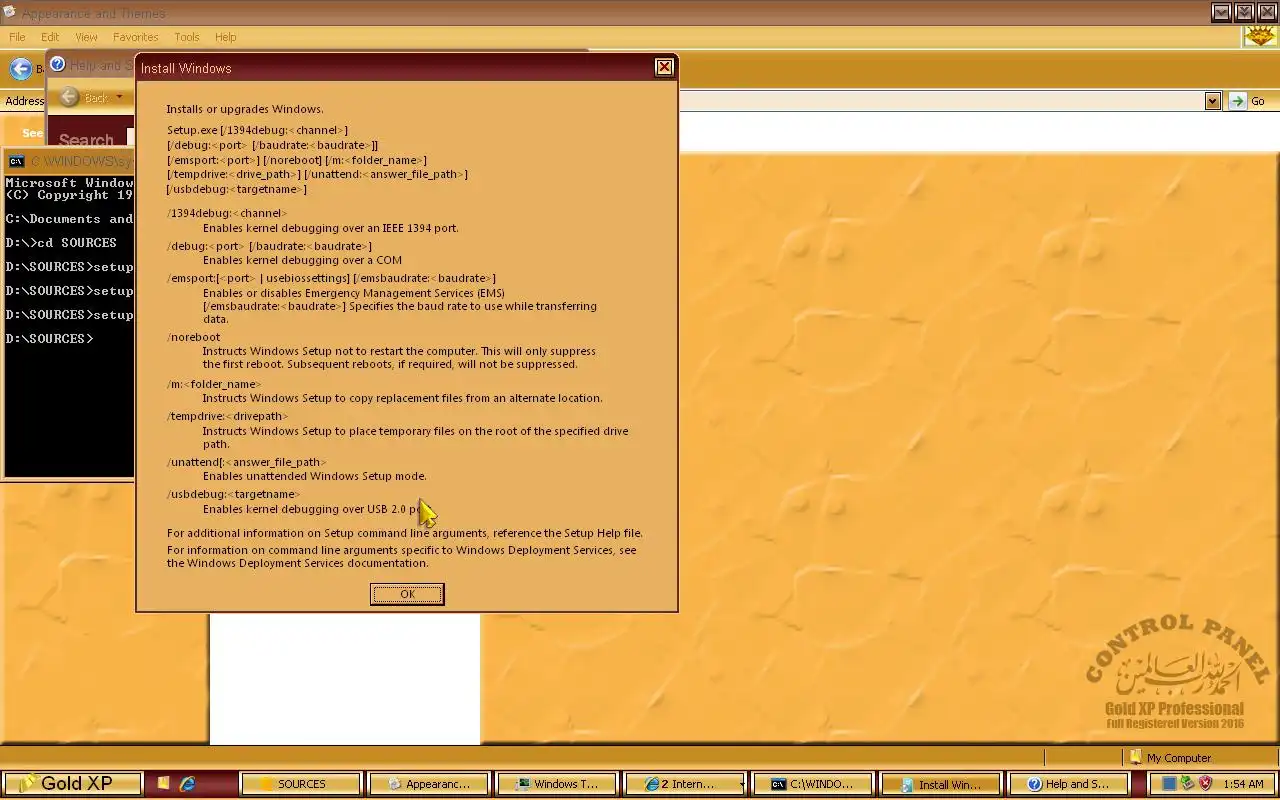Click the green system tray icon
Screen dimensions: 1280x800
pyautogui.click(x=1187, y=784)
